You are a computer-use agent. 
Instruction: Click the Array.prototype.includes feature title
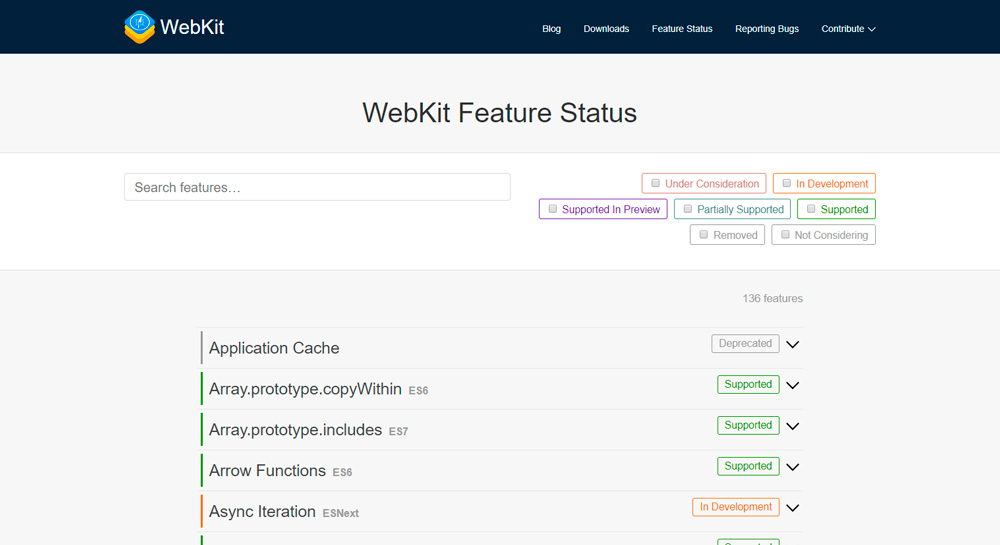pyautogui.click(x=295, y=430)
